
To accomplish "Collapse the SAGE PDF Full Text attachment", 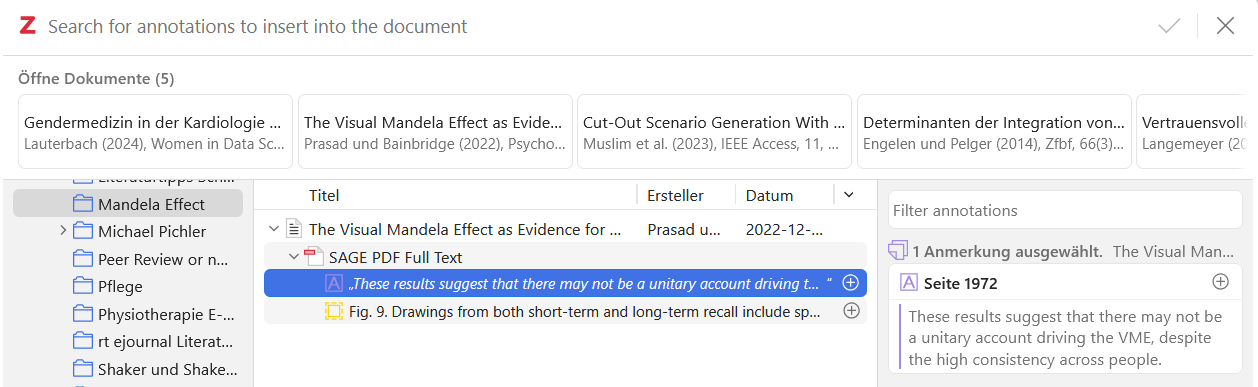I will [x=294, y=256].
